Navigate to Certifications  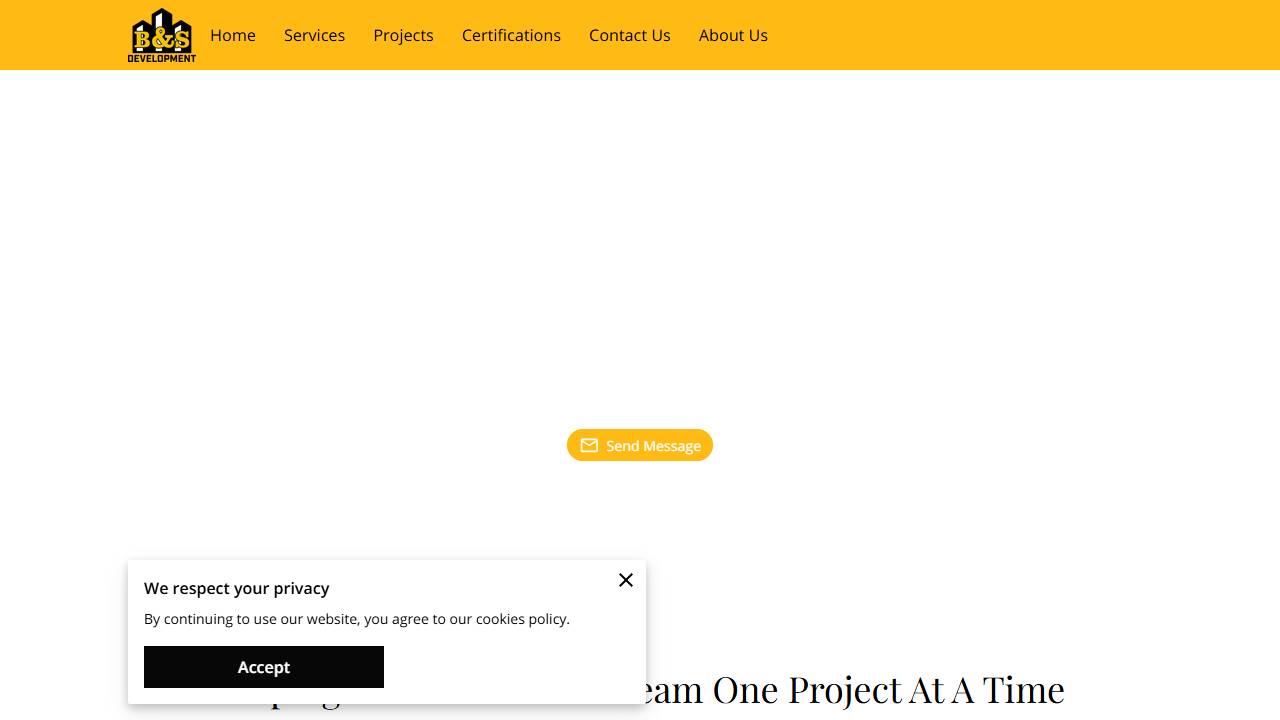tap(511, 35)
